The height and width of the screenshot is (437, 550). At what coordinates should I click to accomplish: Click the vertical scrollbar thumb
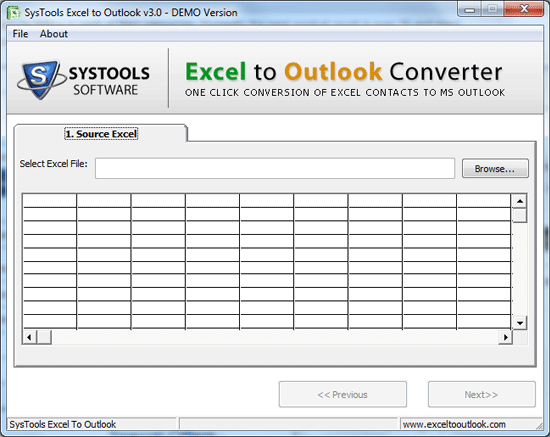[x=520, y=215]
